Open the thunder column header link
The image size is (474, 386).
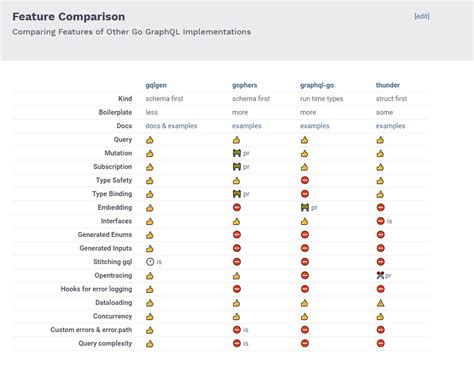pos(388,85)
